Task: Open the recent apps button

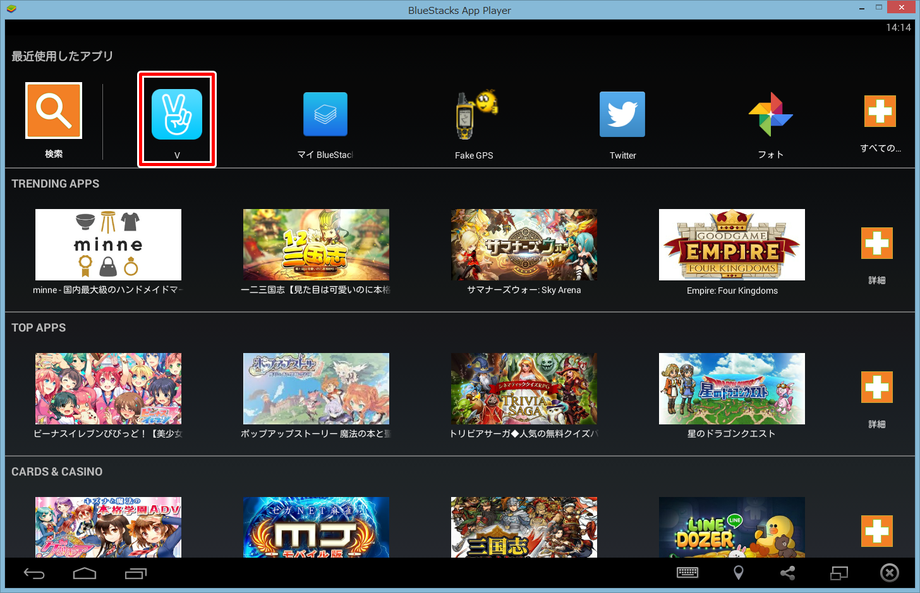Action: 136,573
